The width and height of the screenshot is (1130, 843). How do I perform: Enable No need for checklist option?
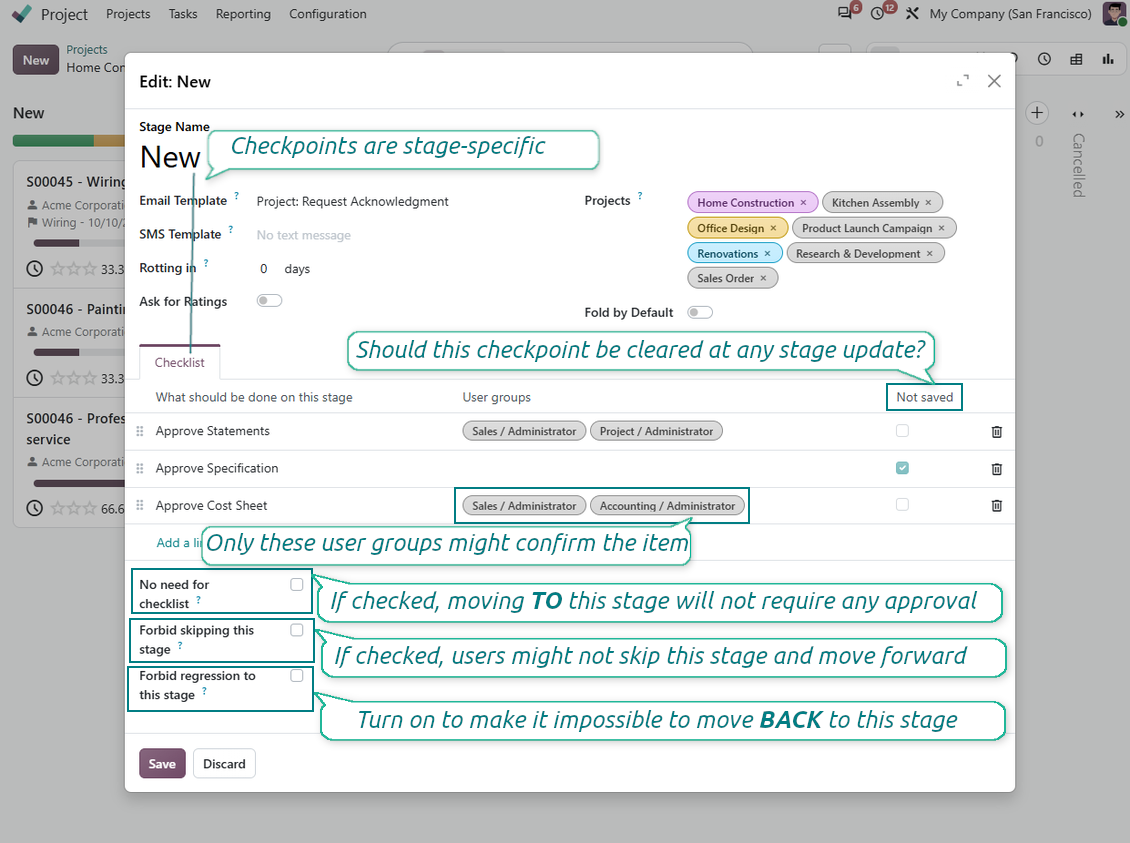coord(296,584)
